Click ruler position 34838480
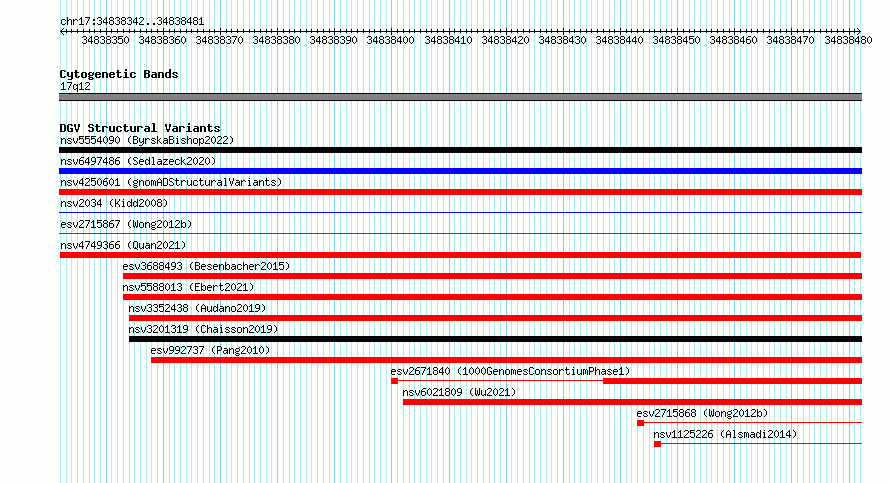Viewport: 890px width, 483px height. click(848, 40)
